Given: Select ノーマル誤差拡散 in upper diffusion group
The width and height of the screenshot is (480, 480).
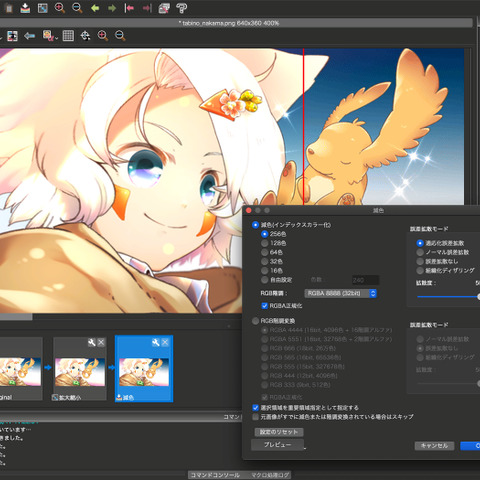Looking at the screenshot, I should (420, 252).
